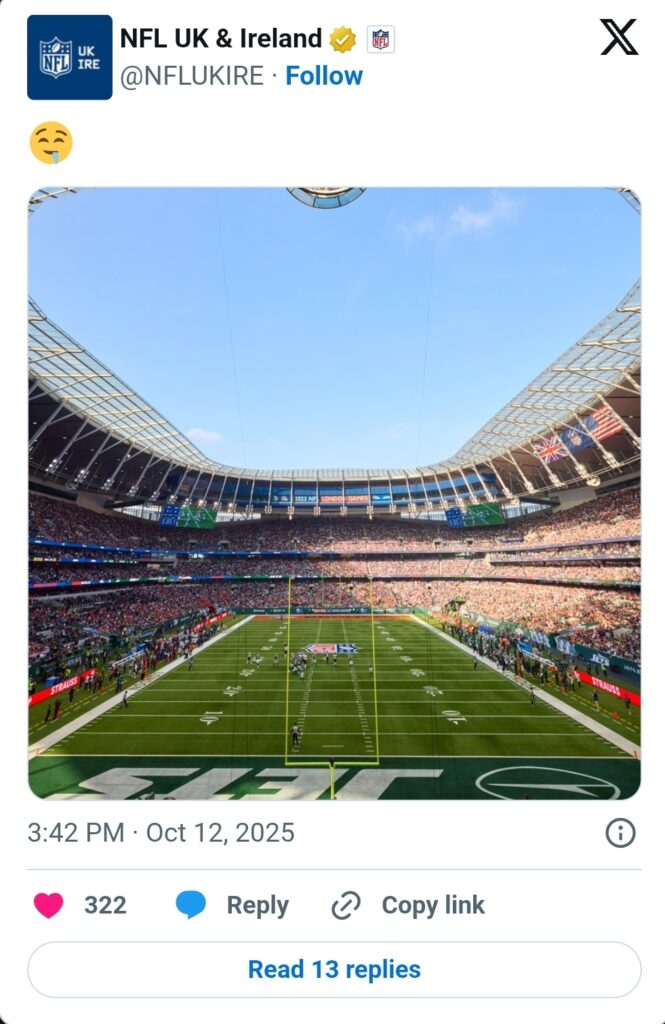Click the small NFL shield affiliate badge
665x1024 pixels.
[x=380, y=40]
